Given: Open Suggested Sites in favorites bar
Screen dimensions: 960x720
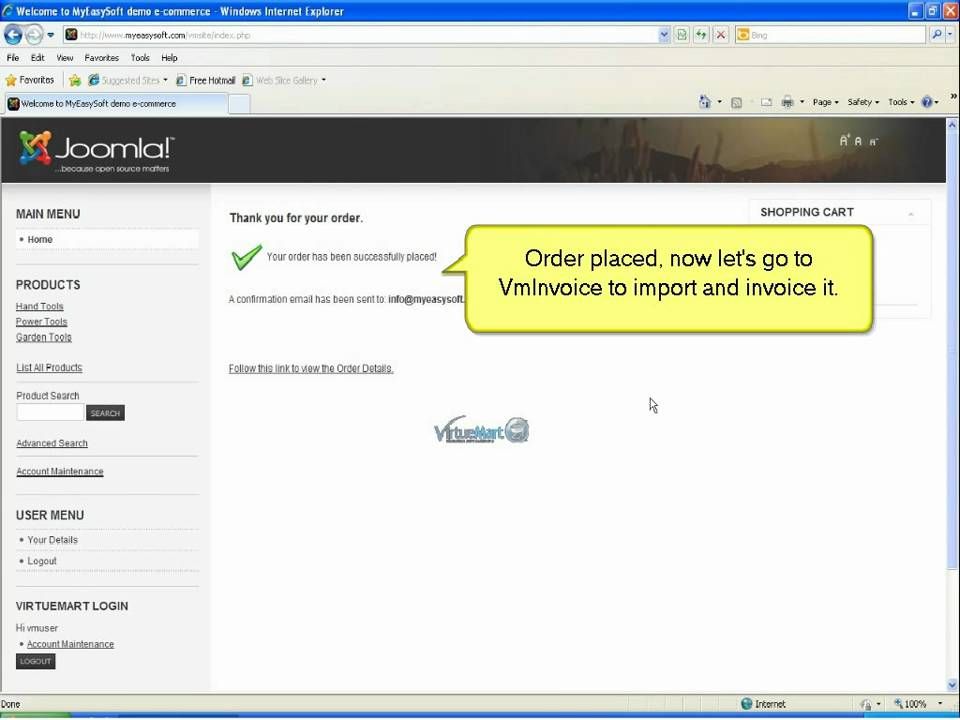Looking at the screenshot, I should pos(128,80).
